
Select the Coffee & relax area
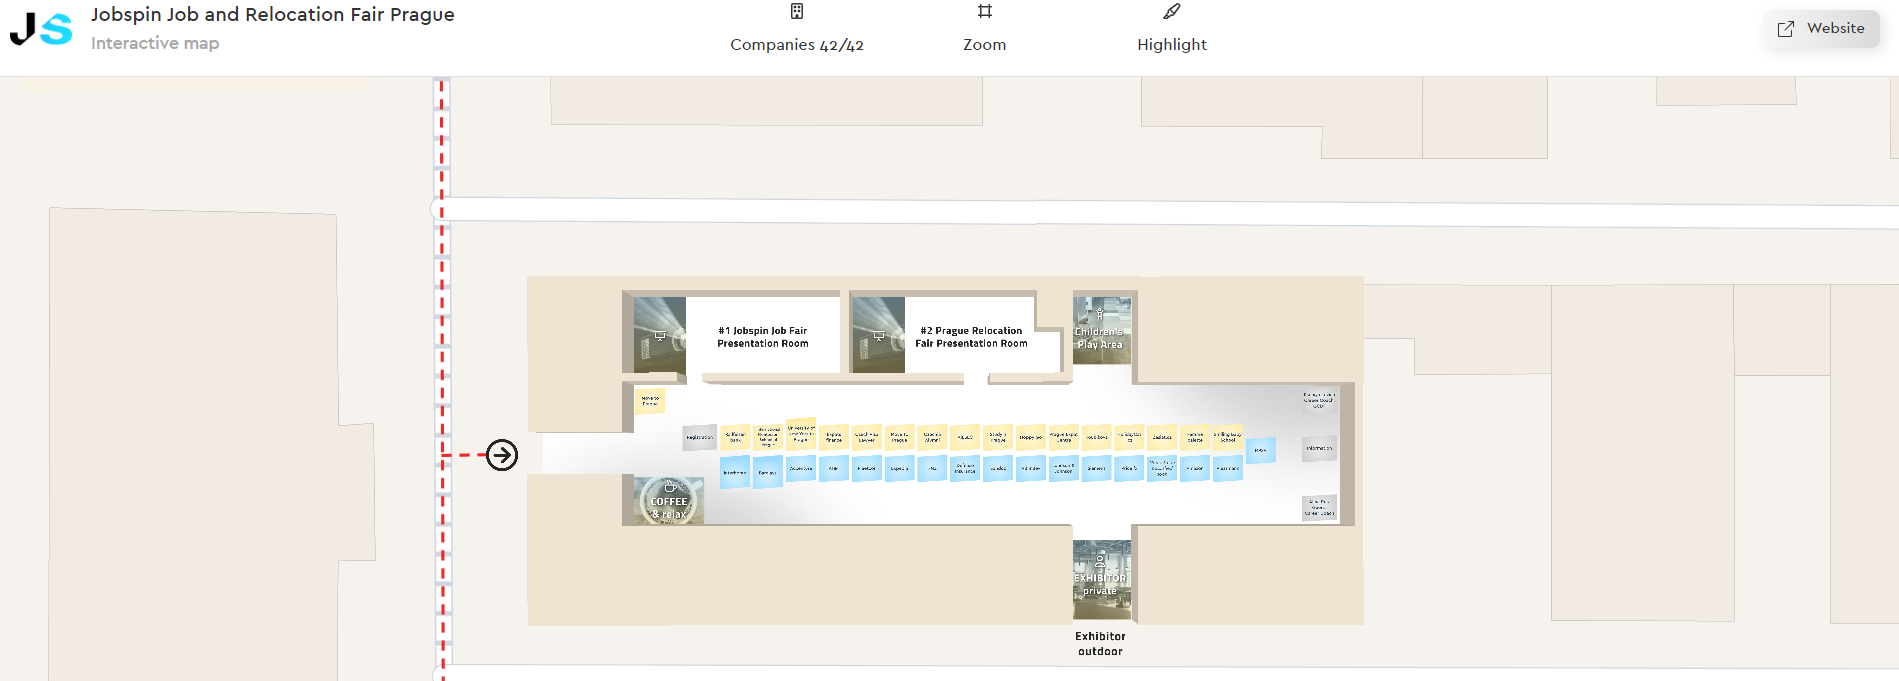pos(669,501)
